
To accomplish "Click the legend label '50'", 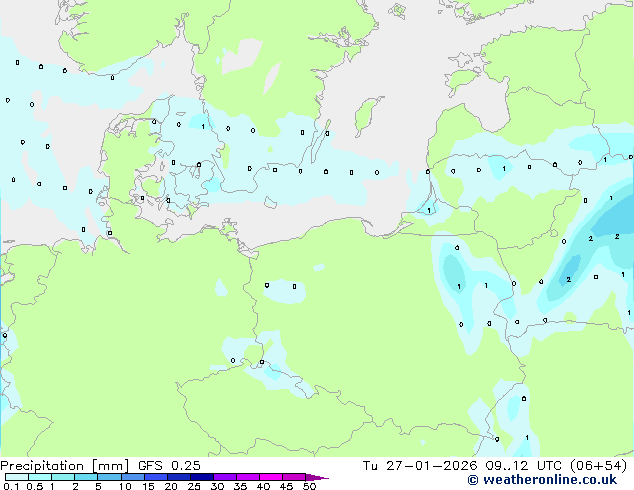I will point(309,486).
